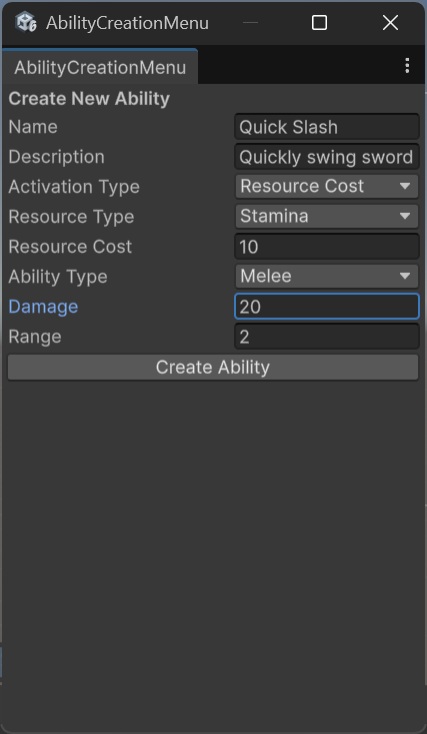427x734 pixels.
Task: Click into the Description text field
Action: pos(327,157)
